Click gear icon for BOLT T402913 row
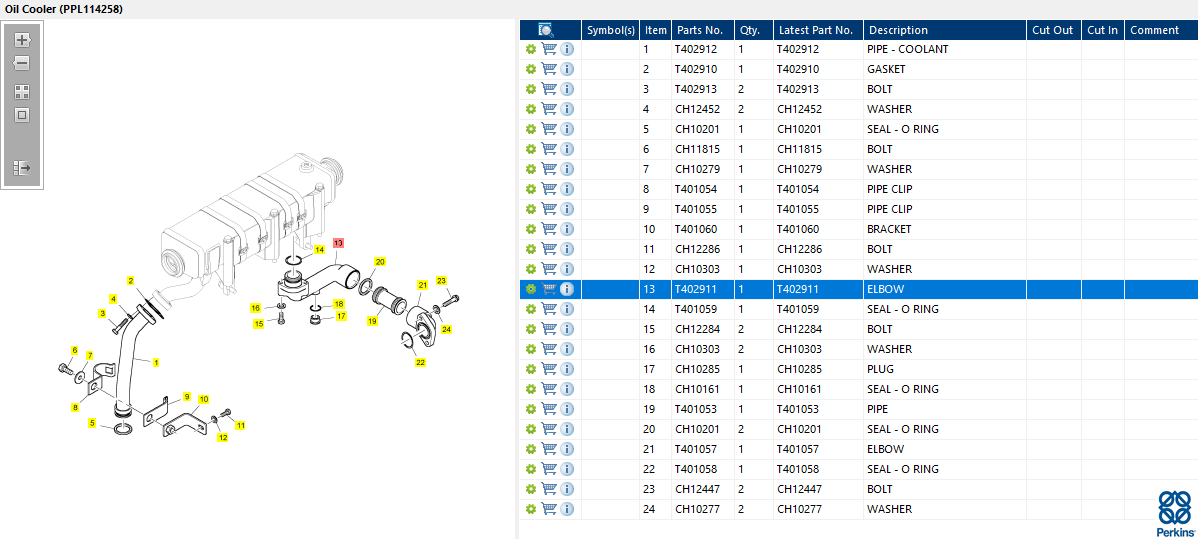Screen dimensions: 1198x539 coord(531,89)
